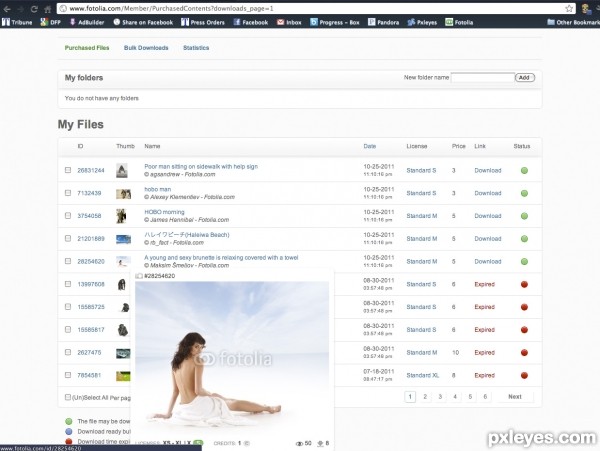The image size is (600, 451).
Task: Click green status dot for file 26831244
Action: click(x=524, y=171)
